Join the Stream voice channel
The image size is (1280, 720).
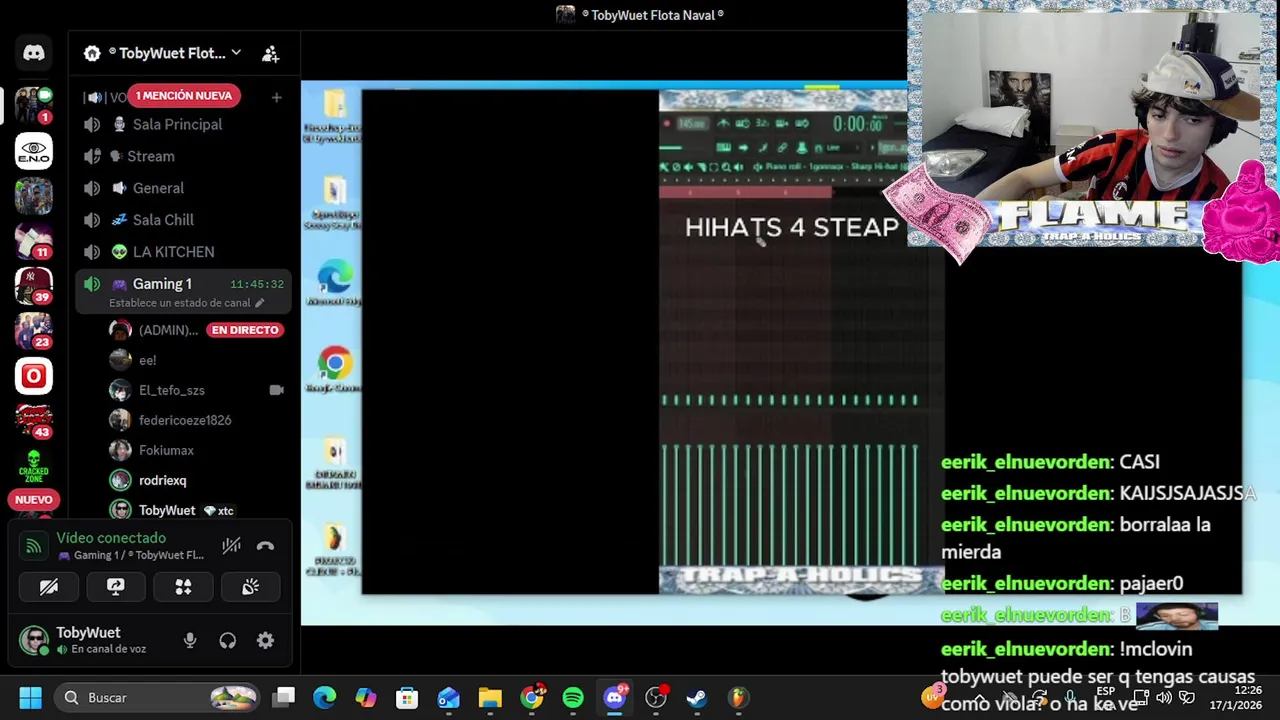[184, 156]
